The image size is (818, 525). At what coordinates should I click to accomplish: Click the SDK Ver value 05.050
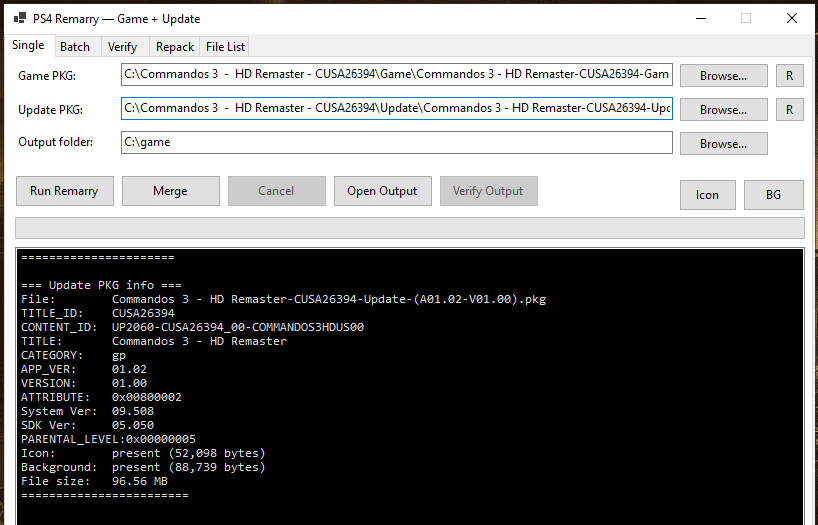click(133, 426)
